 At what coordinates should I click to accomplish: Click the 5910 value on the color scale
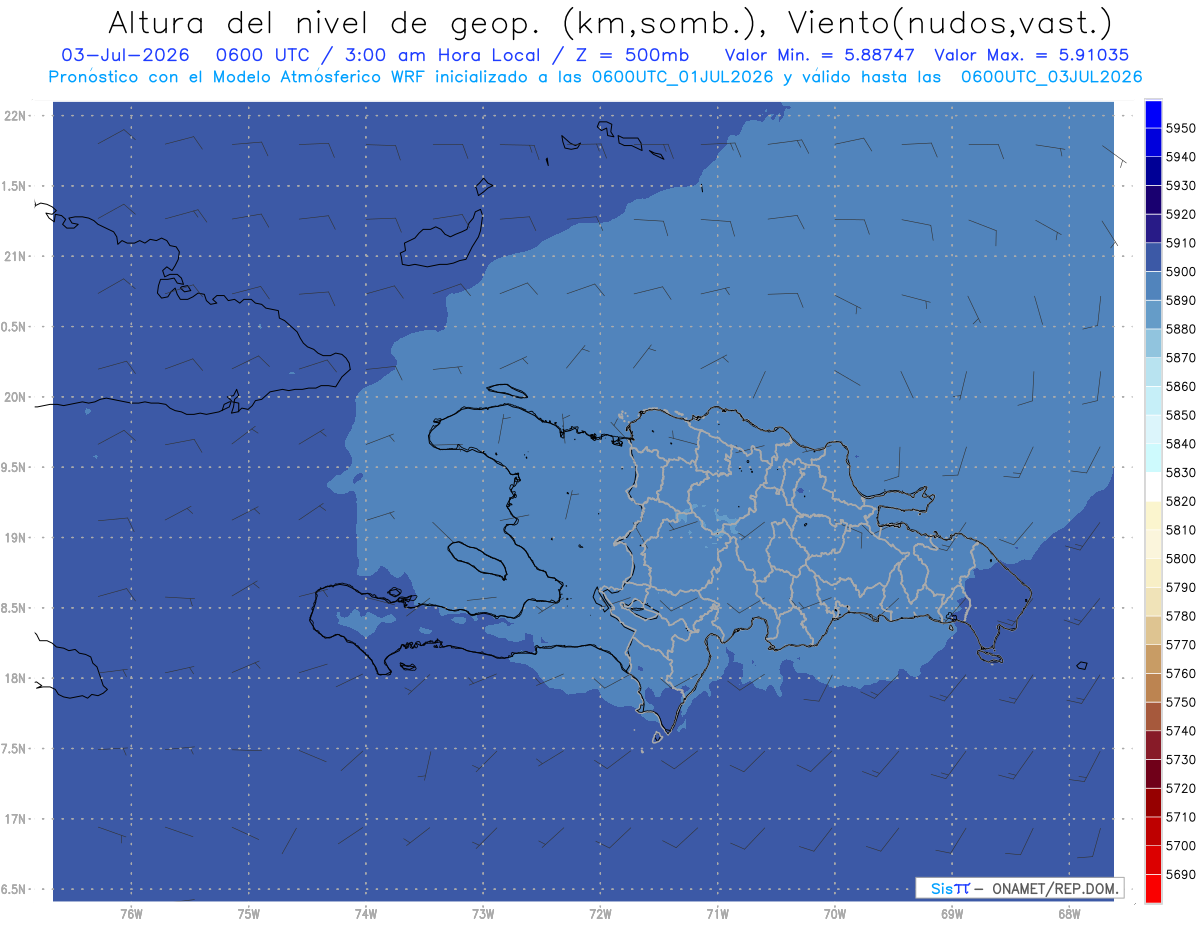pos(1180,243)
